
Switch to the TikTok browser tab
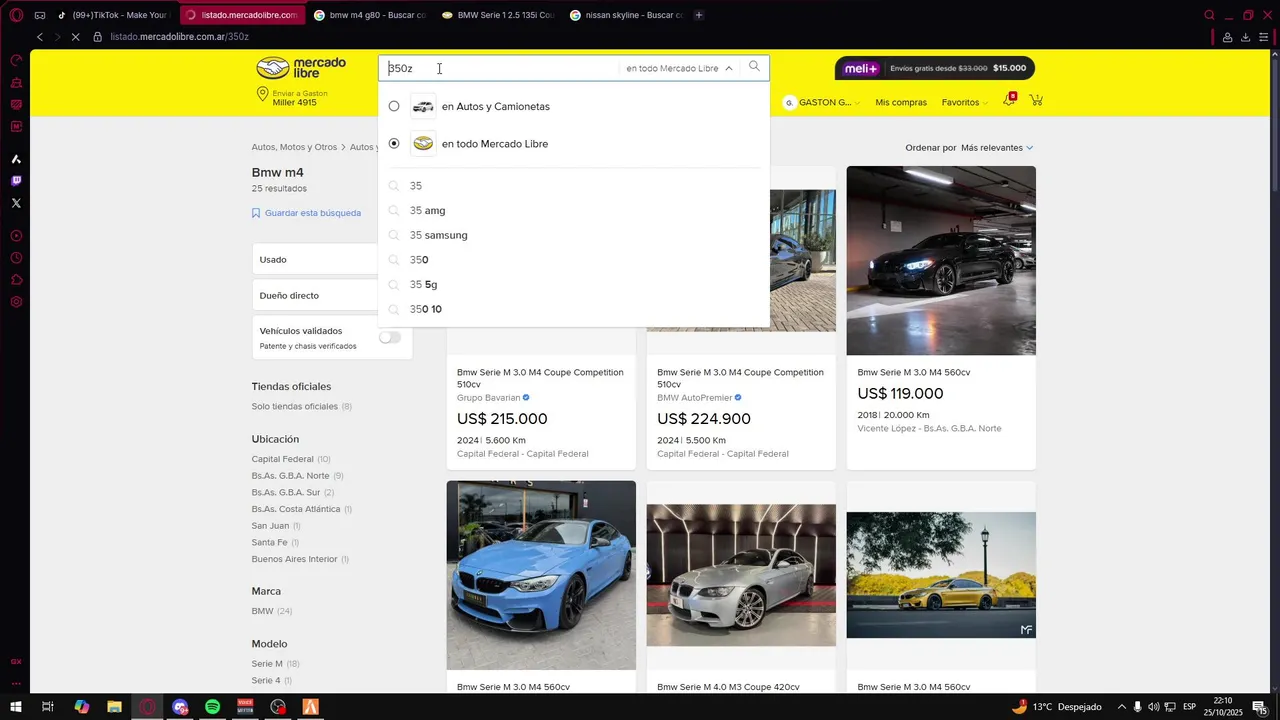click(114, 15)
